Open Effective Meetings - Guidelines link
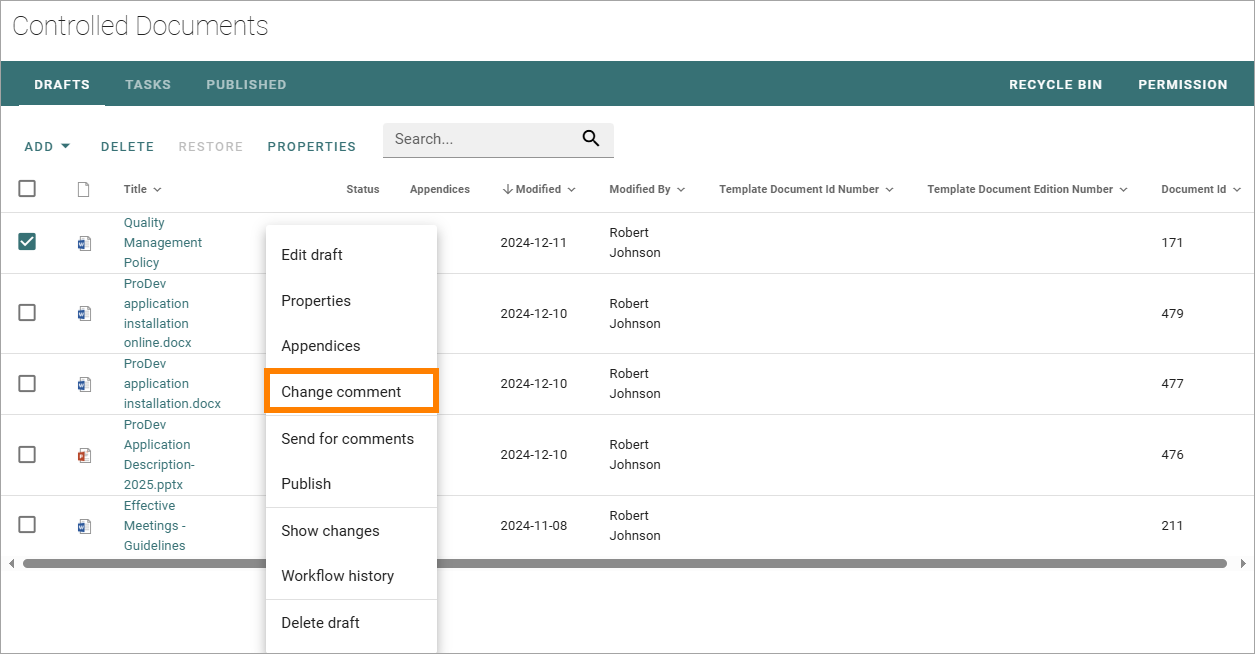Image resolution: width=1255 pixels, height=654 pixels. coord(155,526)
